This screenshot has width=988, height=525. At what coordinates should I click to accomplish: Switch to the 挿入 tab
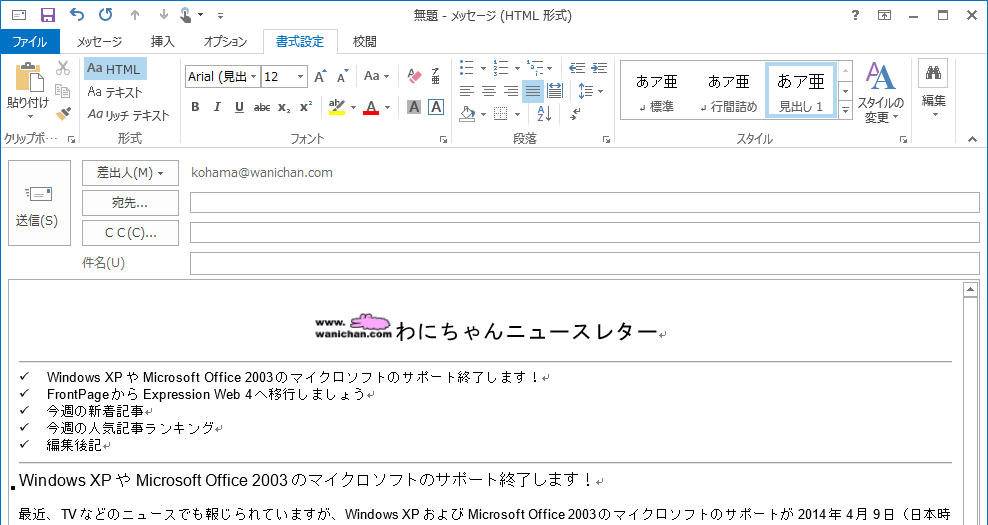pyautogui.click(x=163, y=42)
